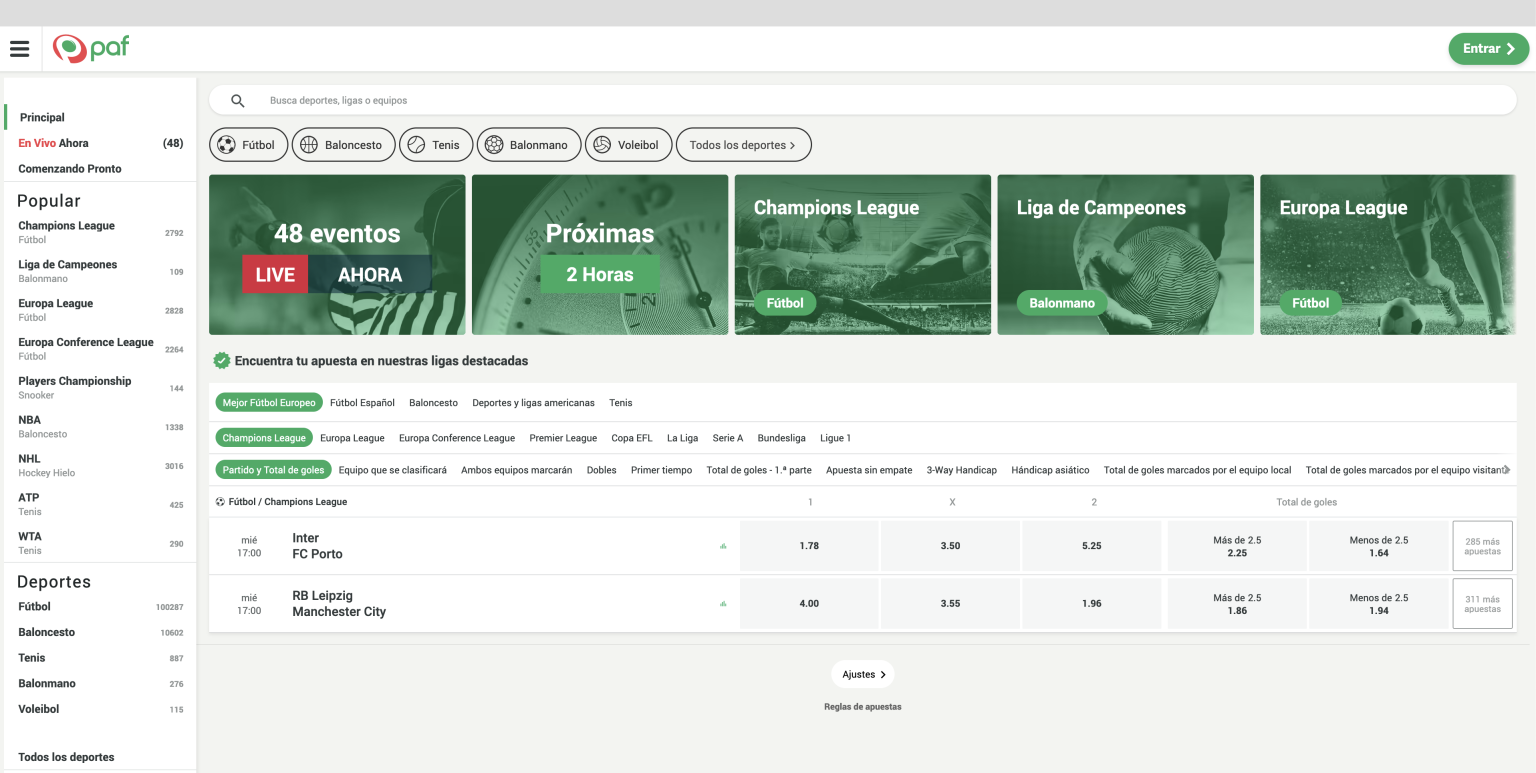
Task: Click the Fútbol / Champions League ball icon
Action: pos(220,502)
